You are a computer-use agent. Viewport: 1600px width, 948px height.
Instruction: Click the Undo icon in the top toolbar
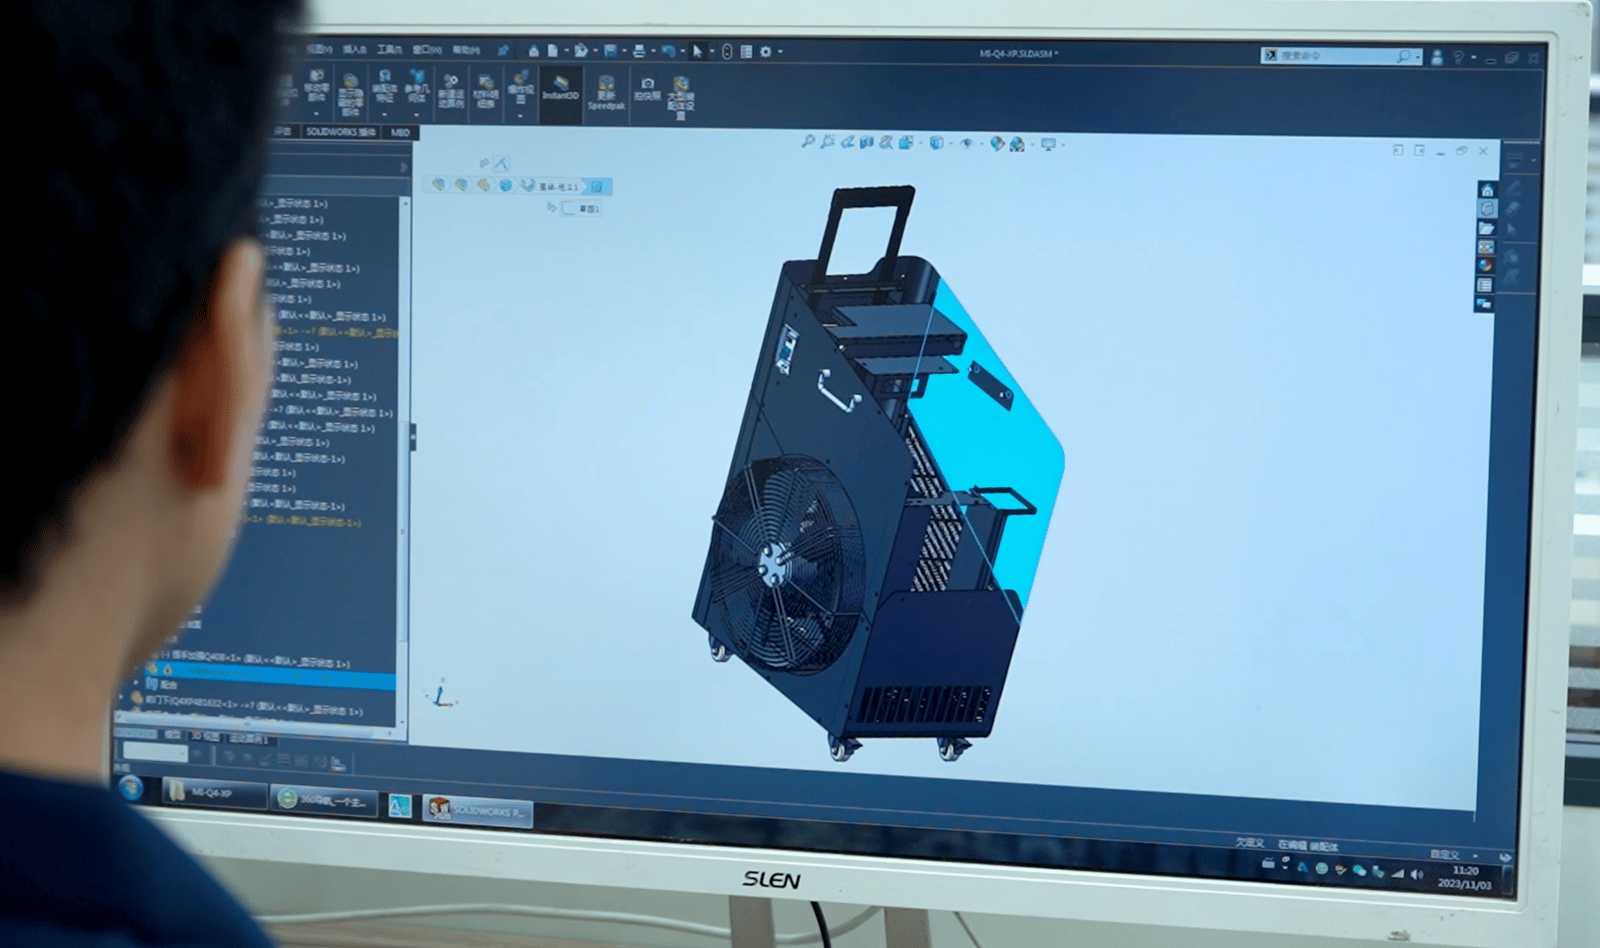click(667, 50)
